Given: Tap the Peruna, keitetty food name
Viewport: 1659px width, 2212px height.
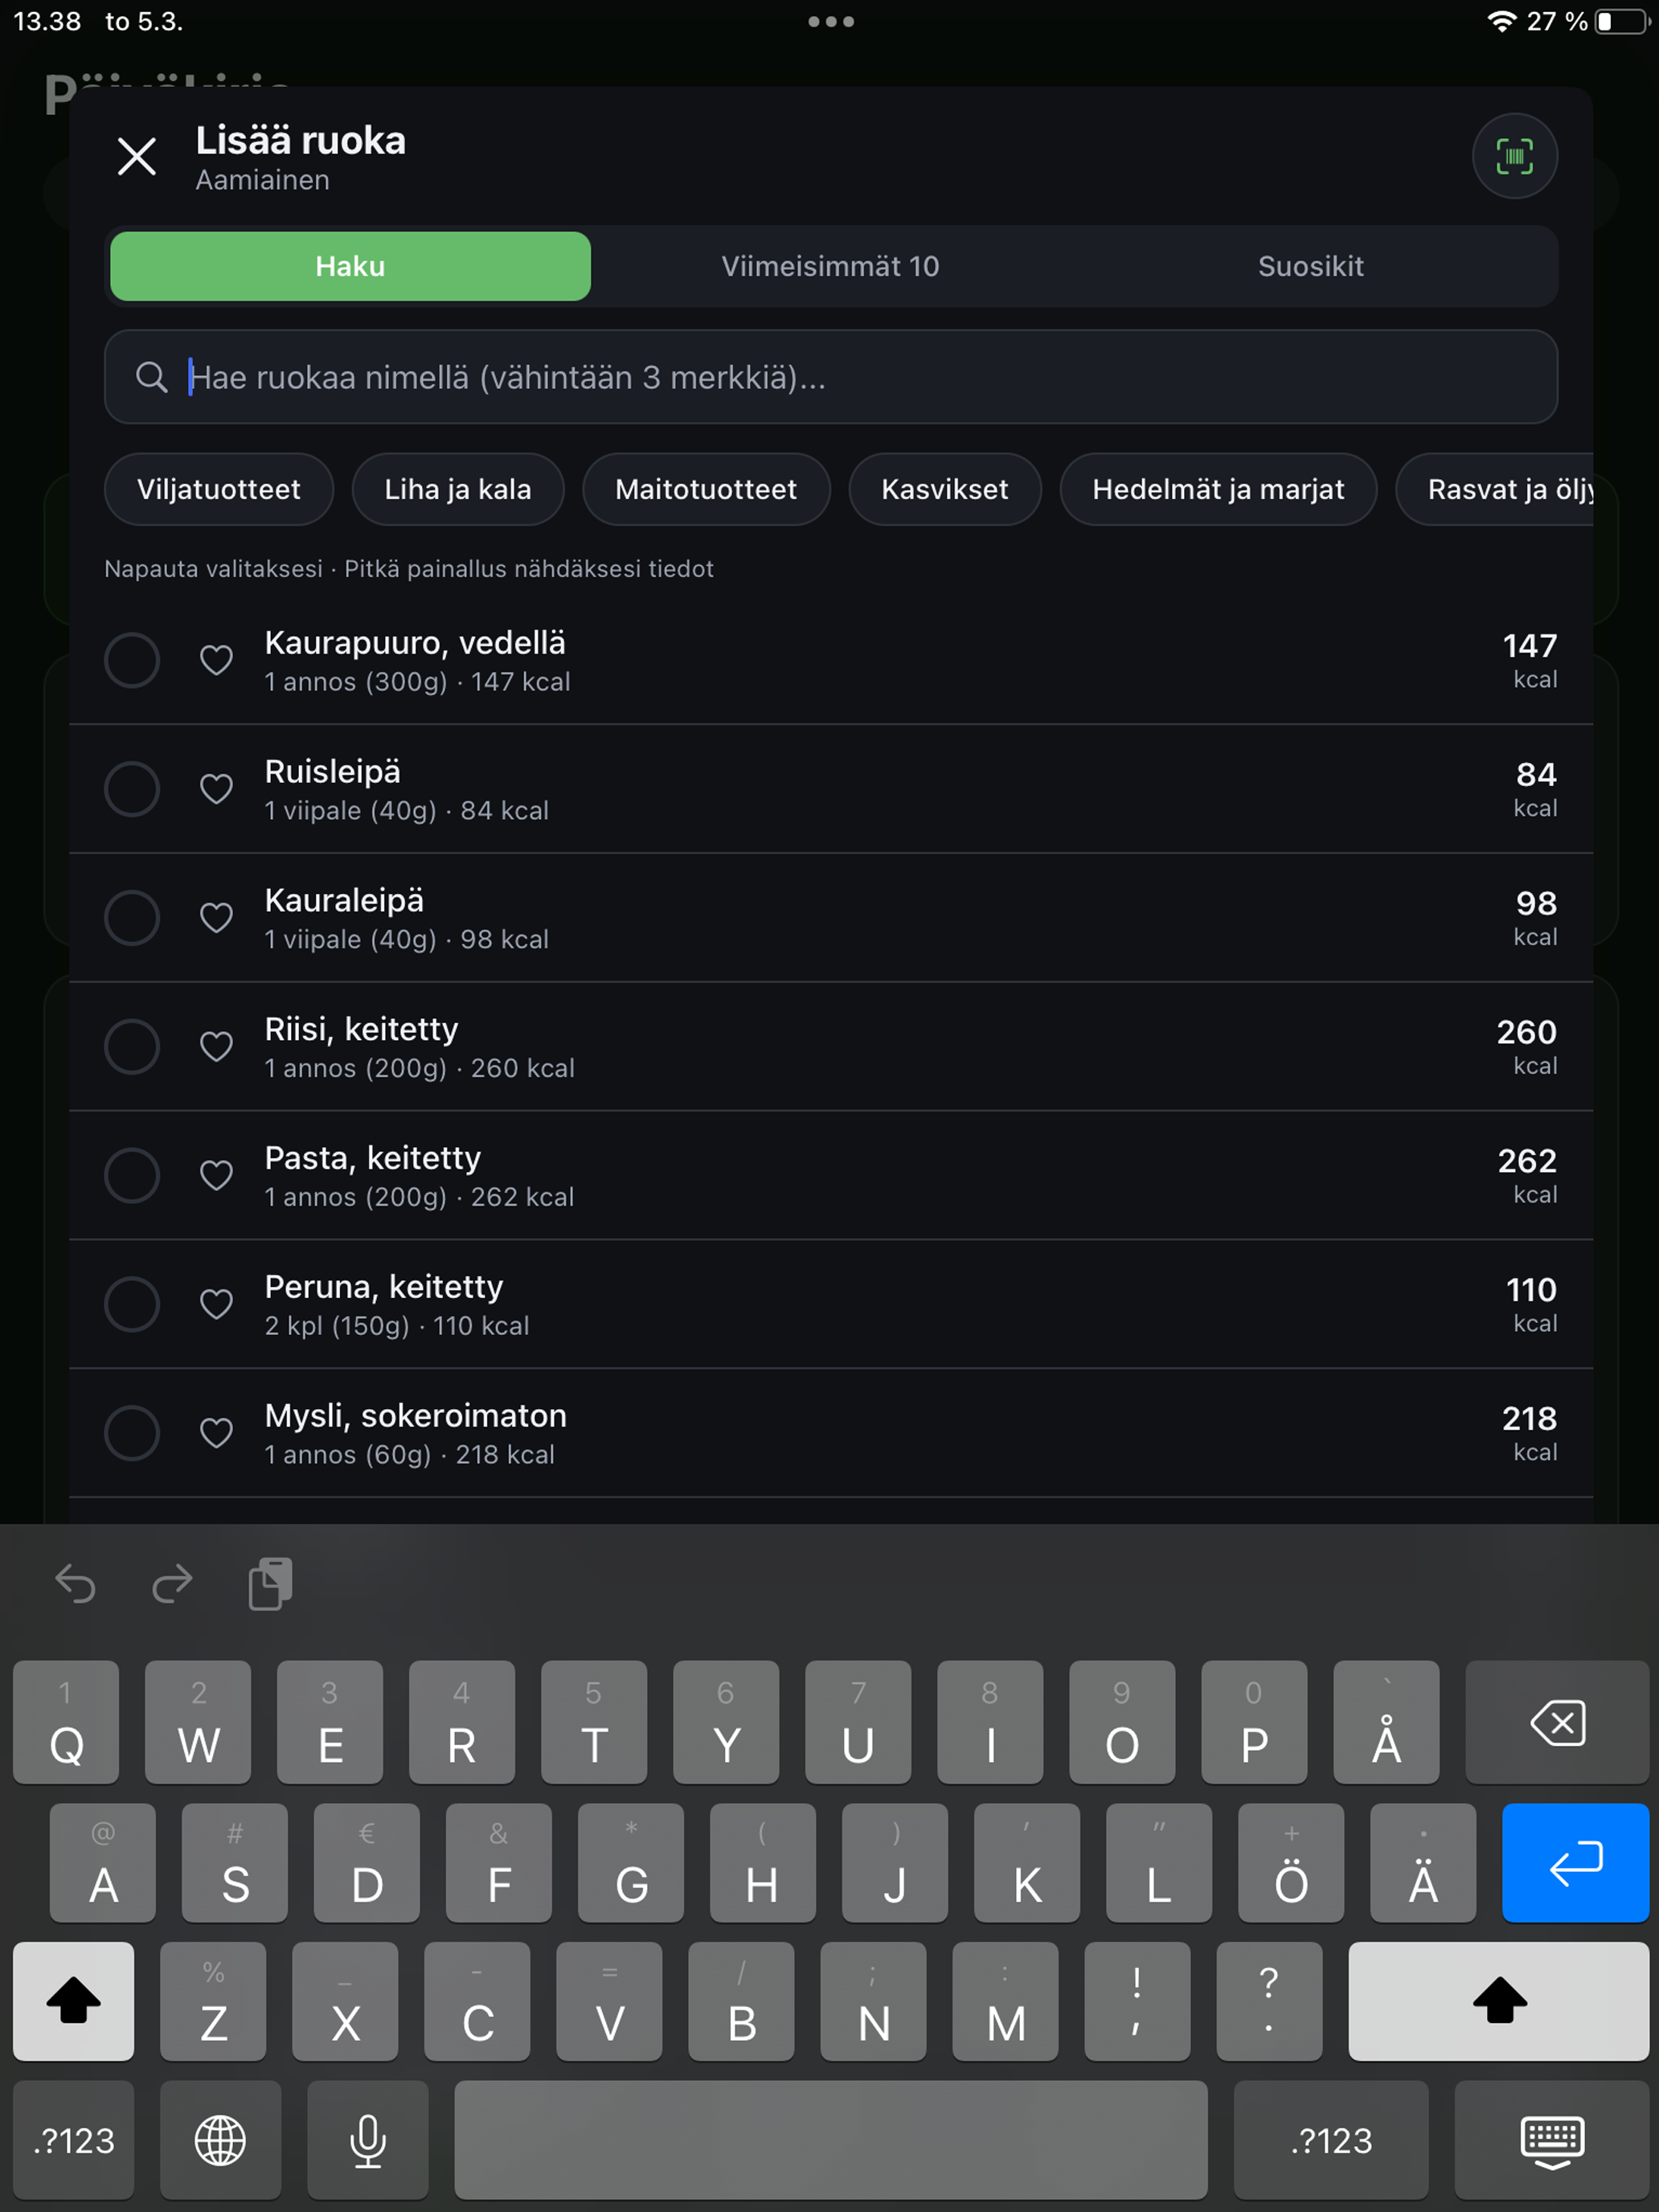Looking at the screenshot, I should point(384,1287).
